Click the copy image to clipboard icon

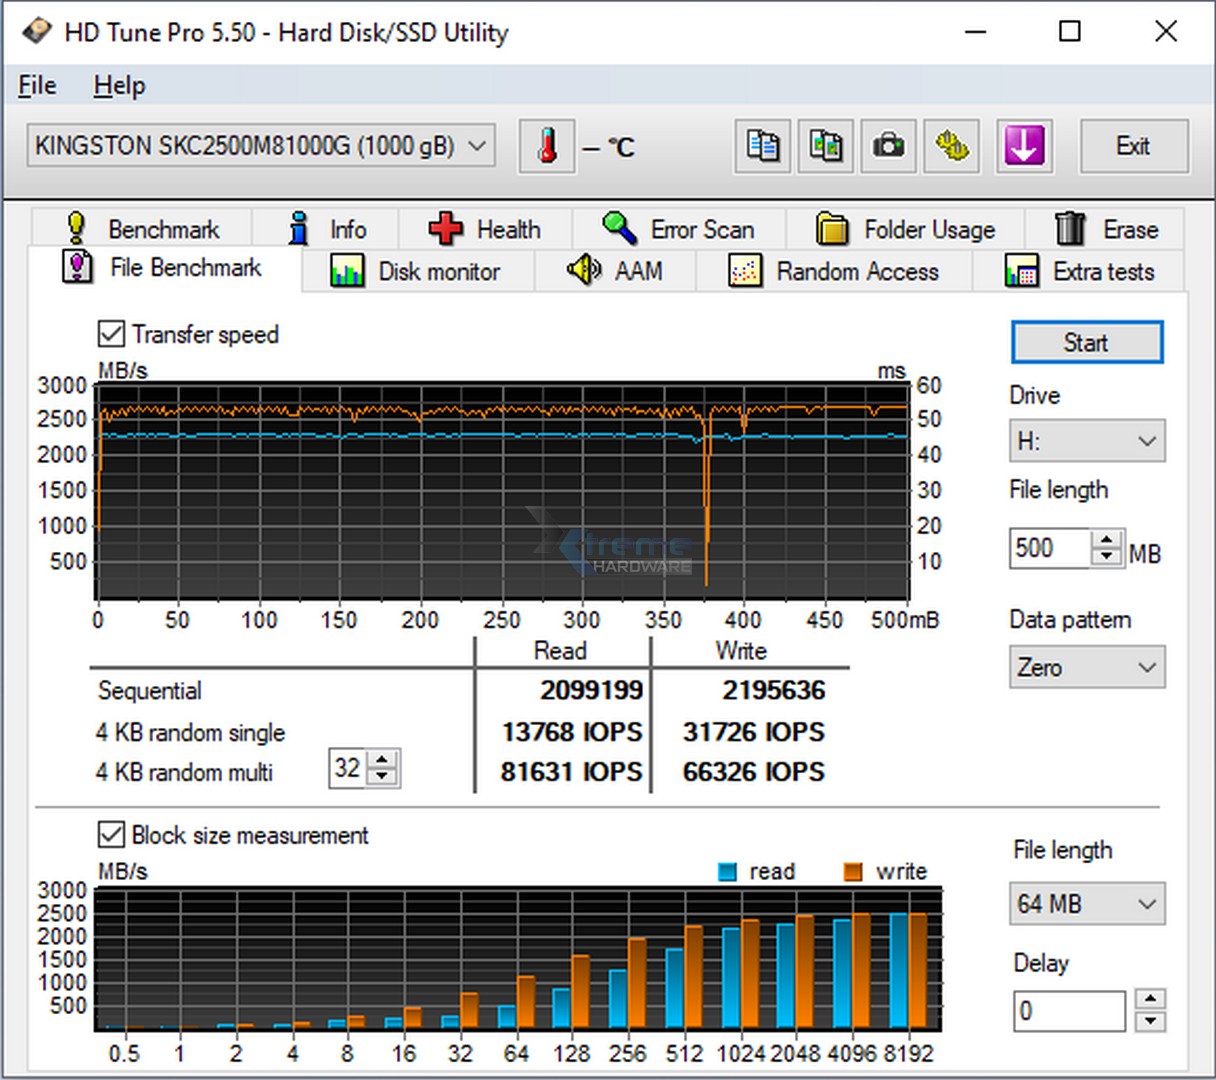pos(825,146)
